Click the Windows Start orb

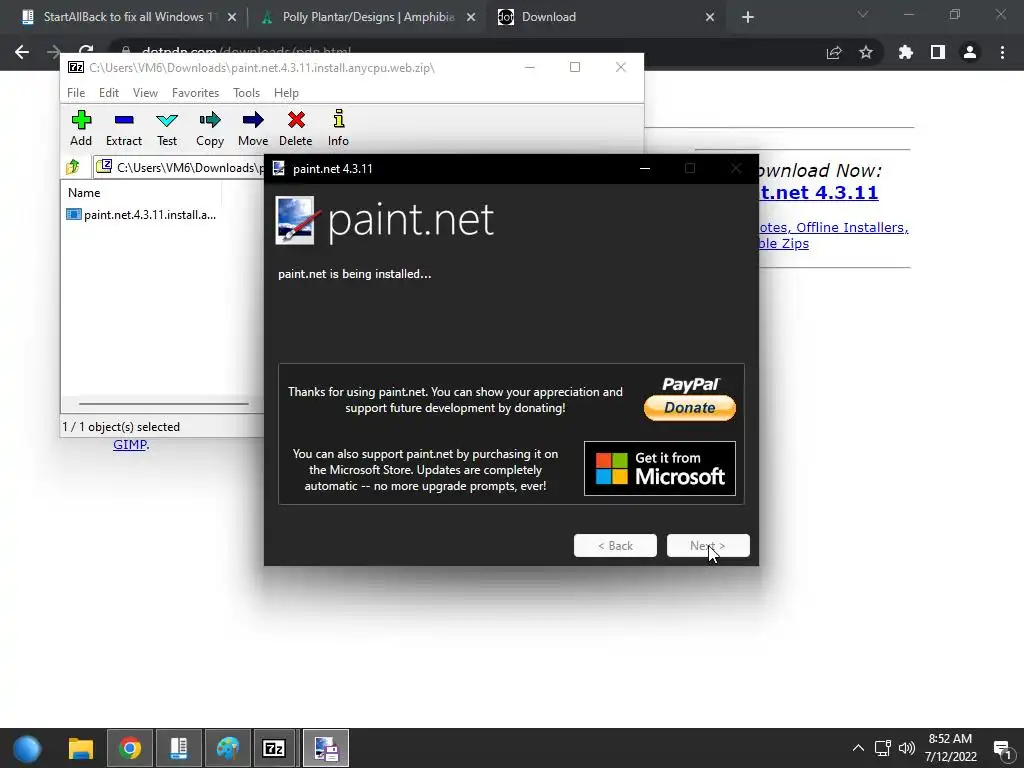click(x=27, y=748)
